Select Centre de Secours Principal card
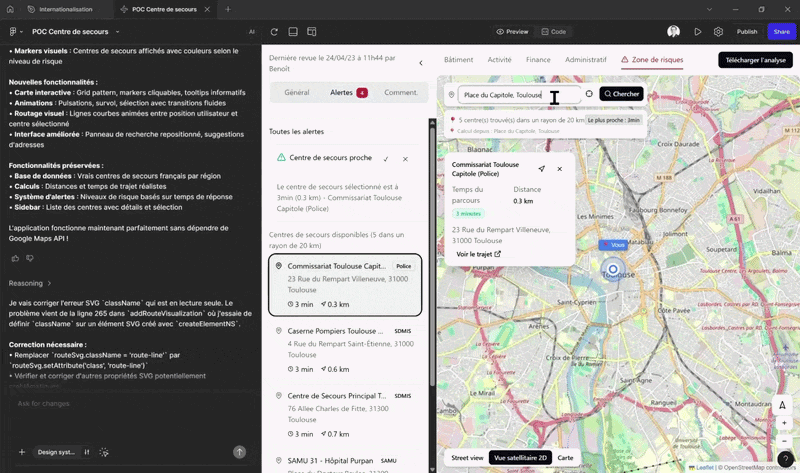This screenshot has height=473, width=800. [x=345, y=414]
